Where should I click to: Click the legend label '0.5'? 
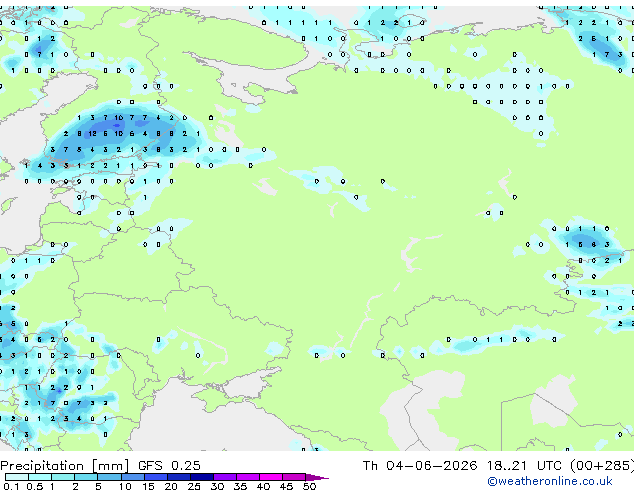[35, 486]
